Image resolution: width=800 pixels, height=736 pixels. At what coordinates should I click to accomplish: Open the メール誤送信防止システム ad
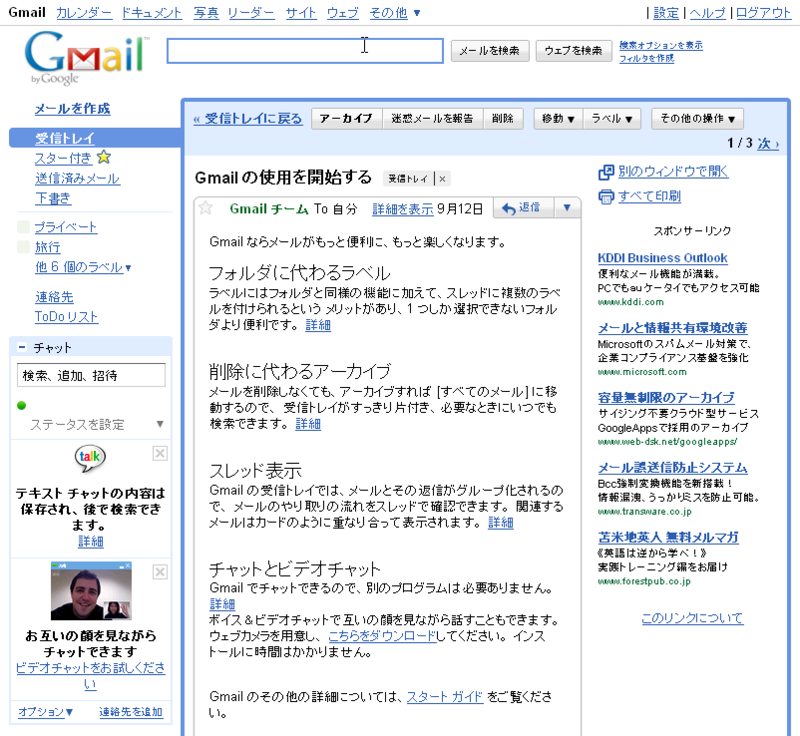(672, 467)
